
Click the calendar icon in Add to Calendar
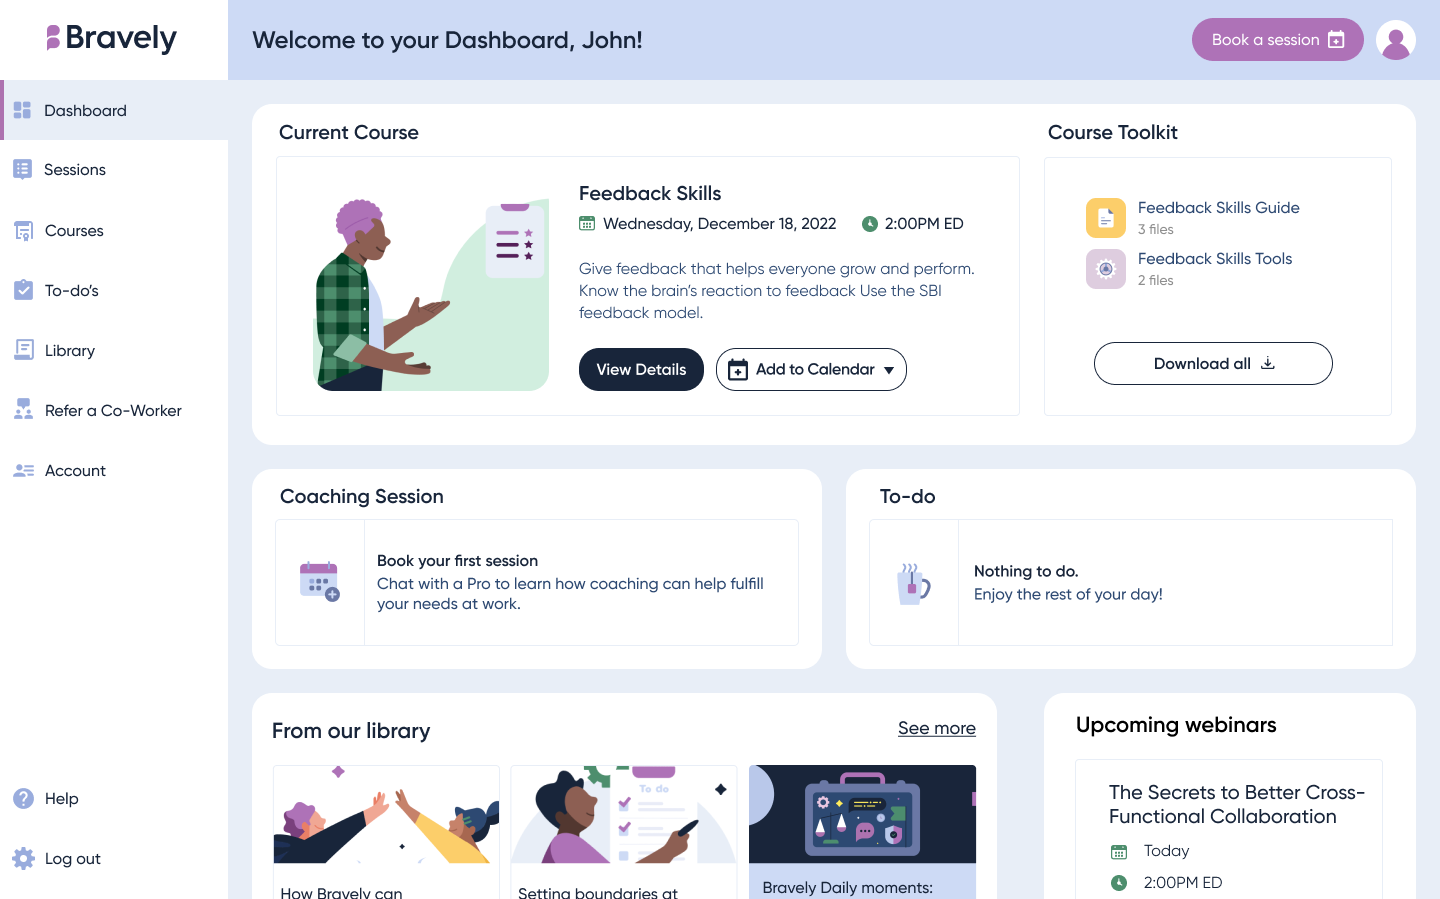[738, 370]
